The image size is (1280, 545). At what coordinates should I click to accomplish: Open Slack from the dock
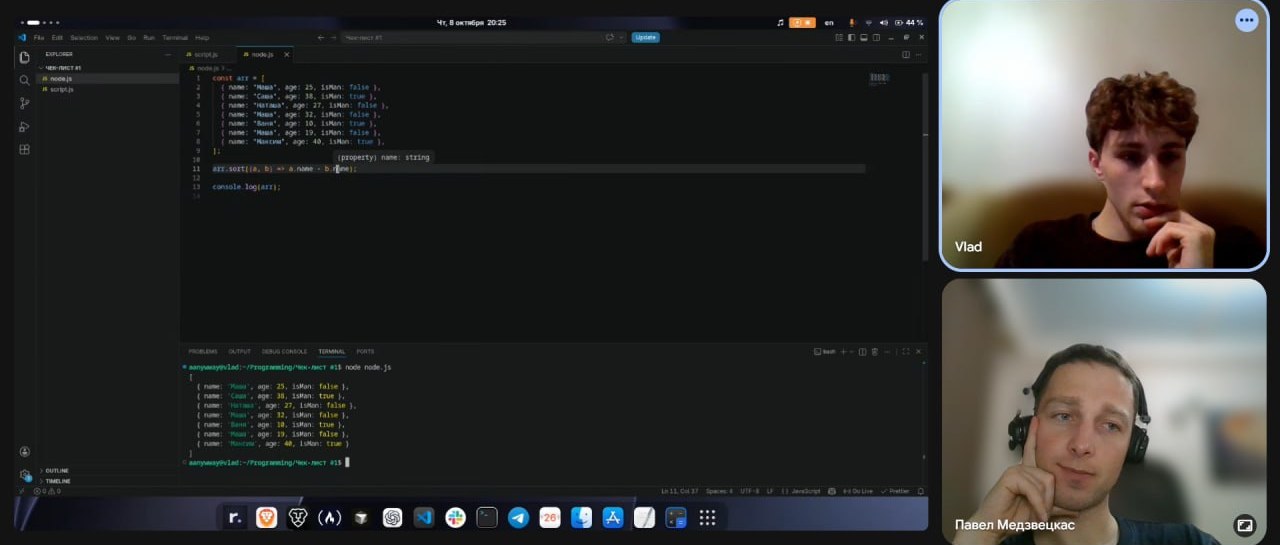click(455, 517)
